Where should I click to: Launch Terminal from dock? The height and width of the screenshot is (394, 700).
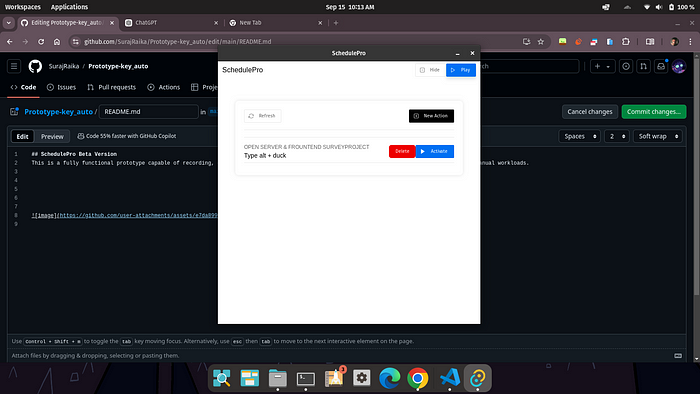pos(306,378)
